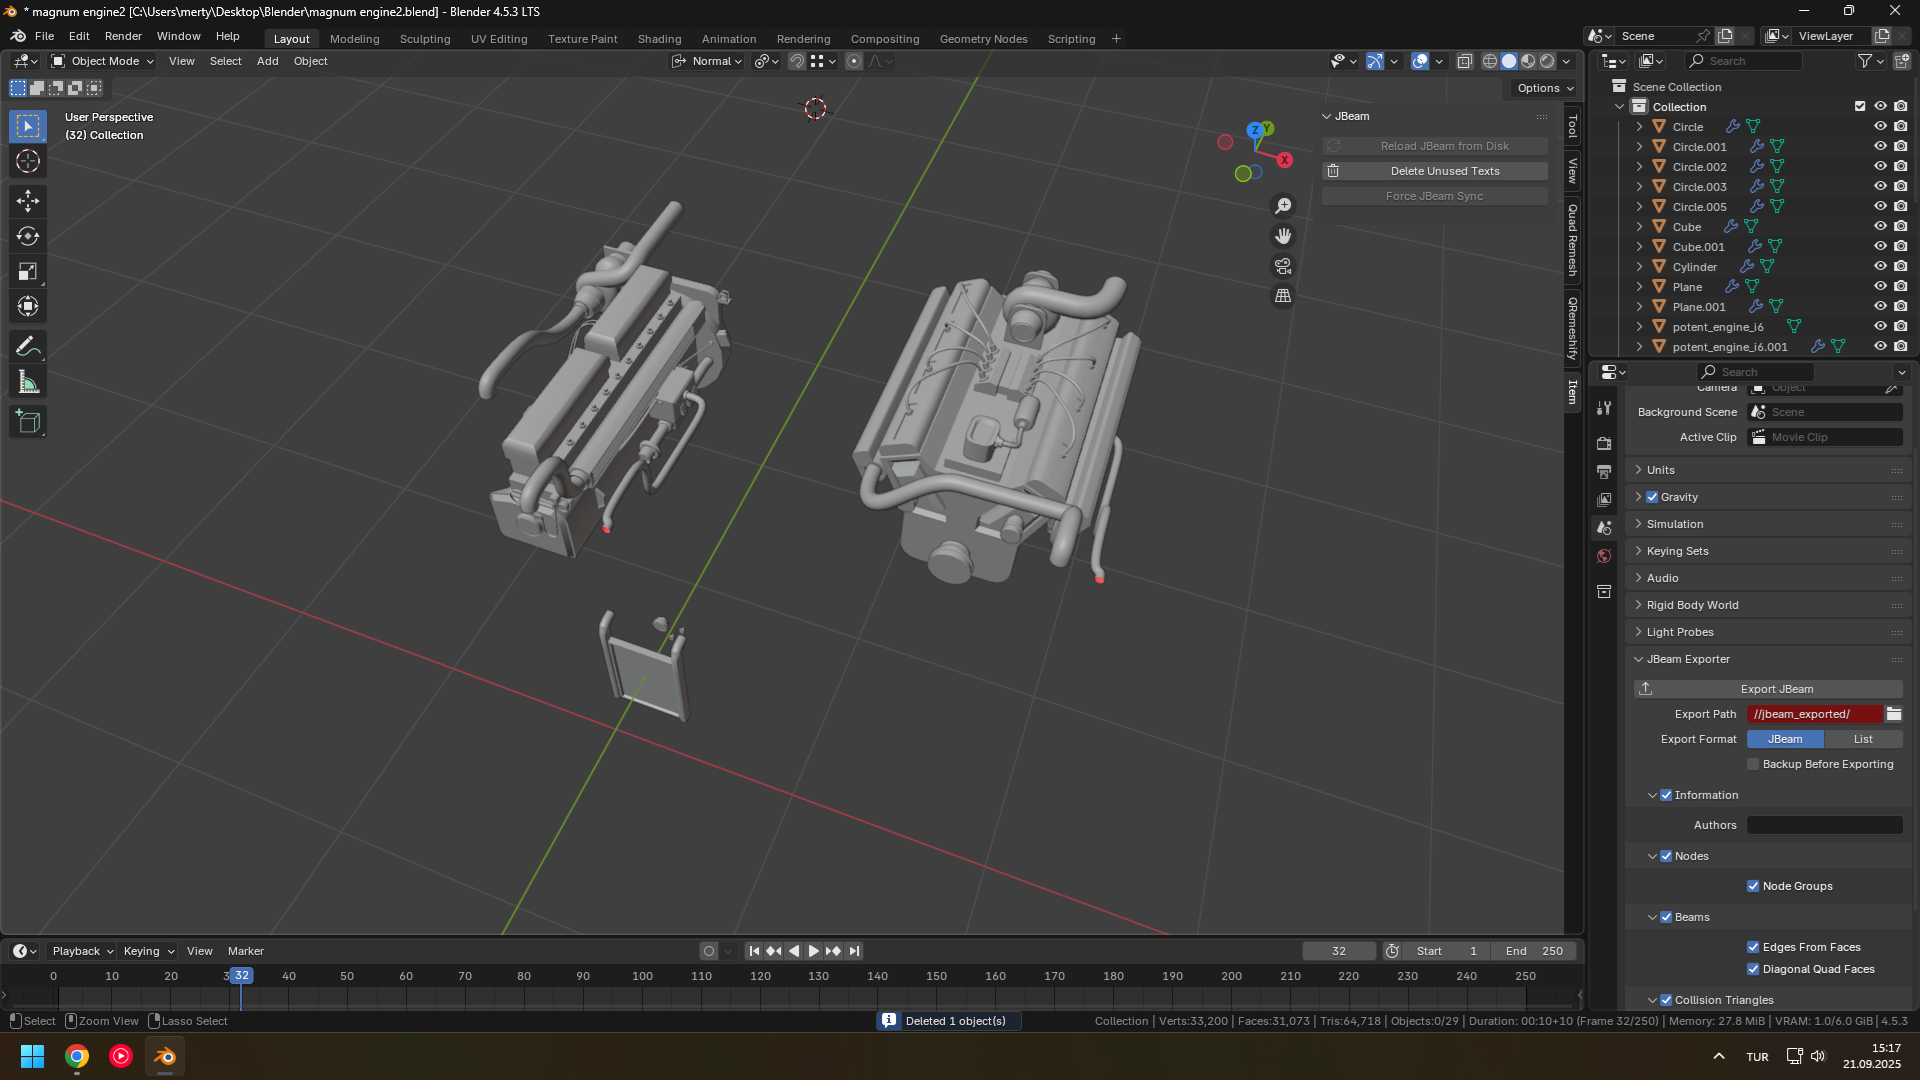Switch to the Sculpting workspace tab
This screenshot has width=1920, height=1080.
coord(425,39)
